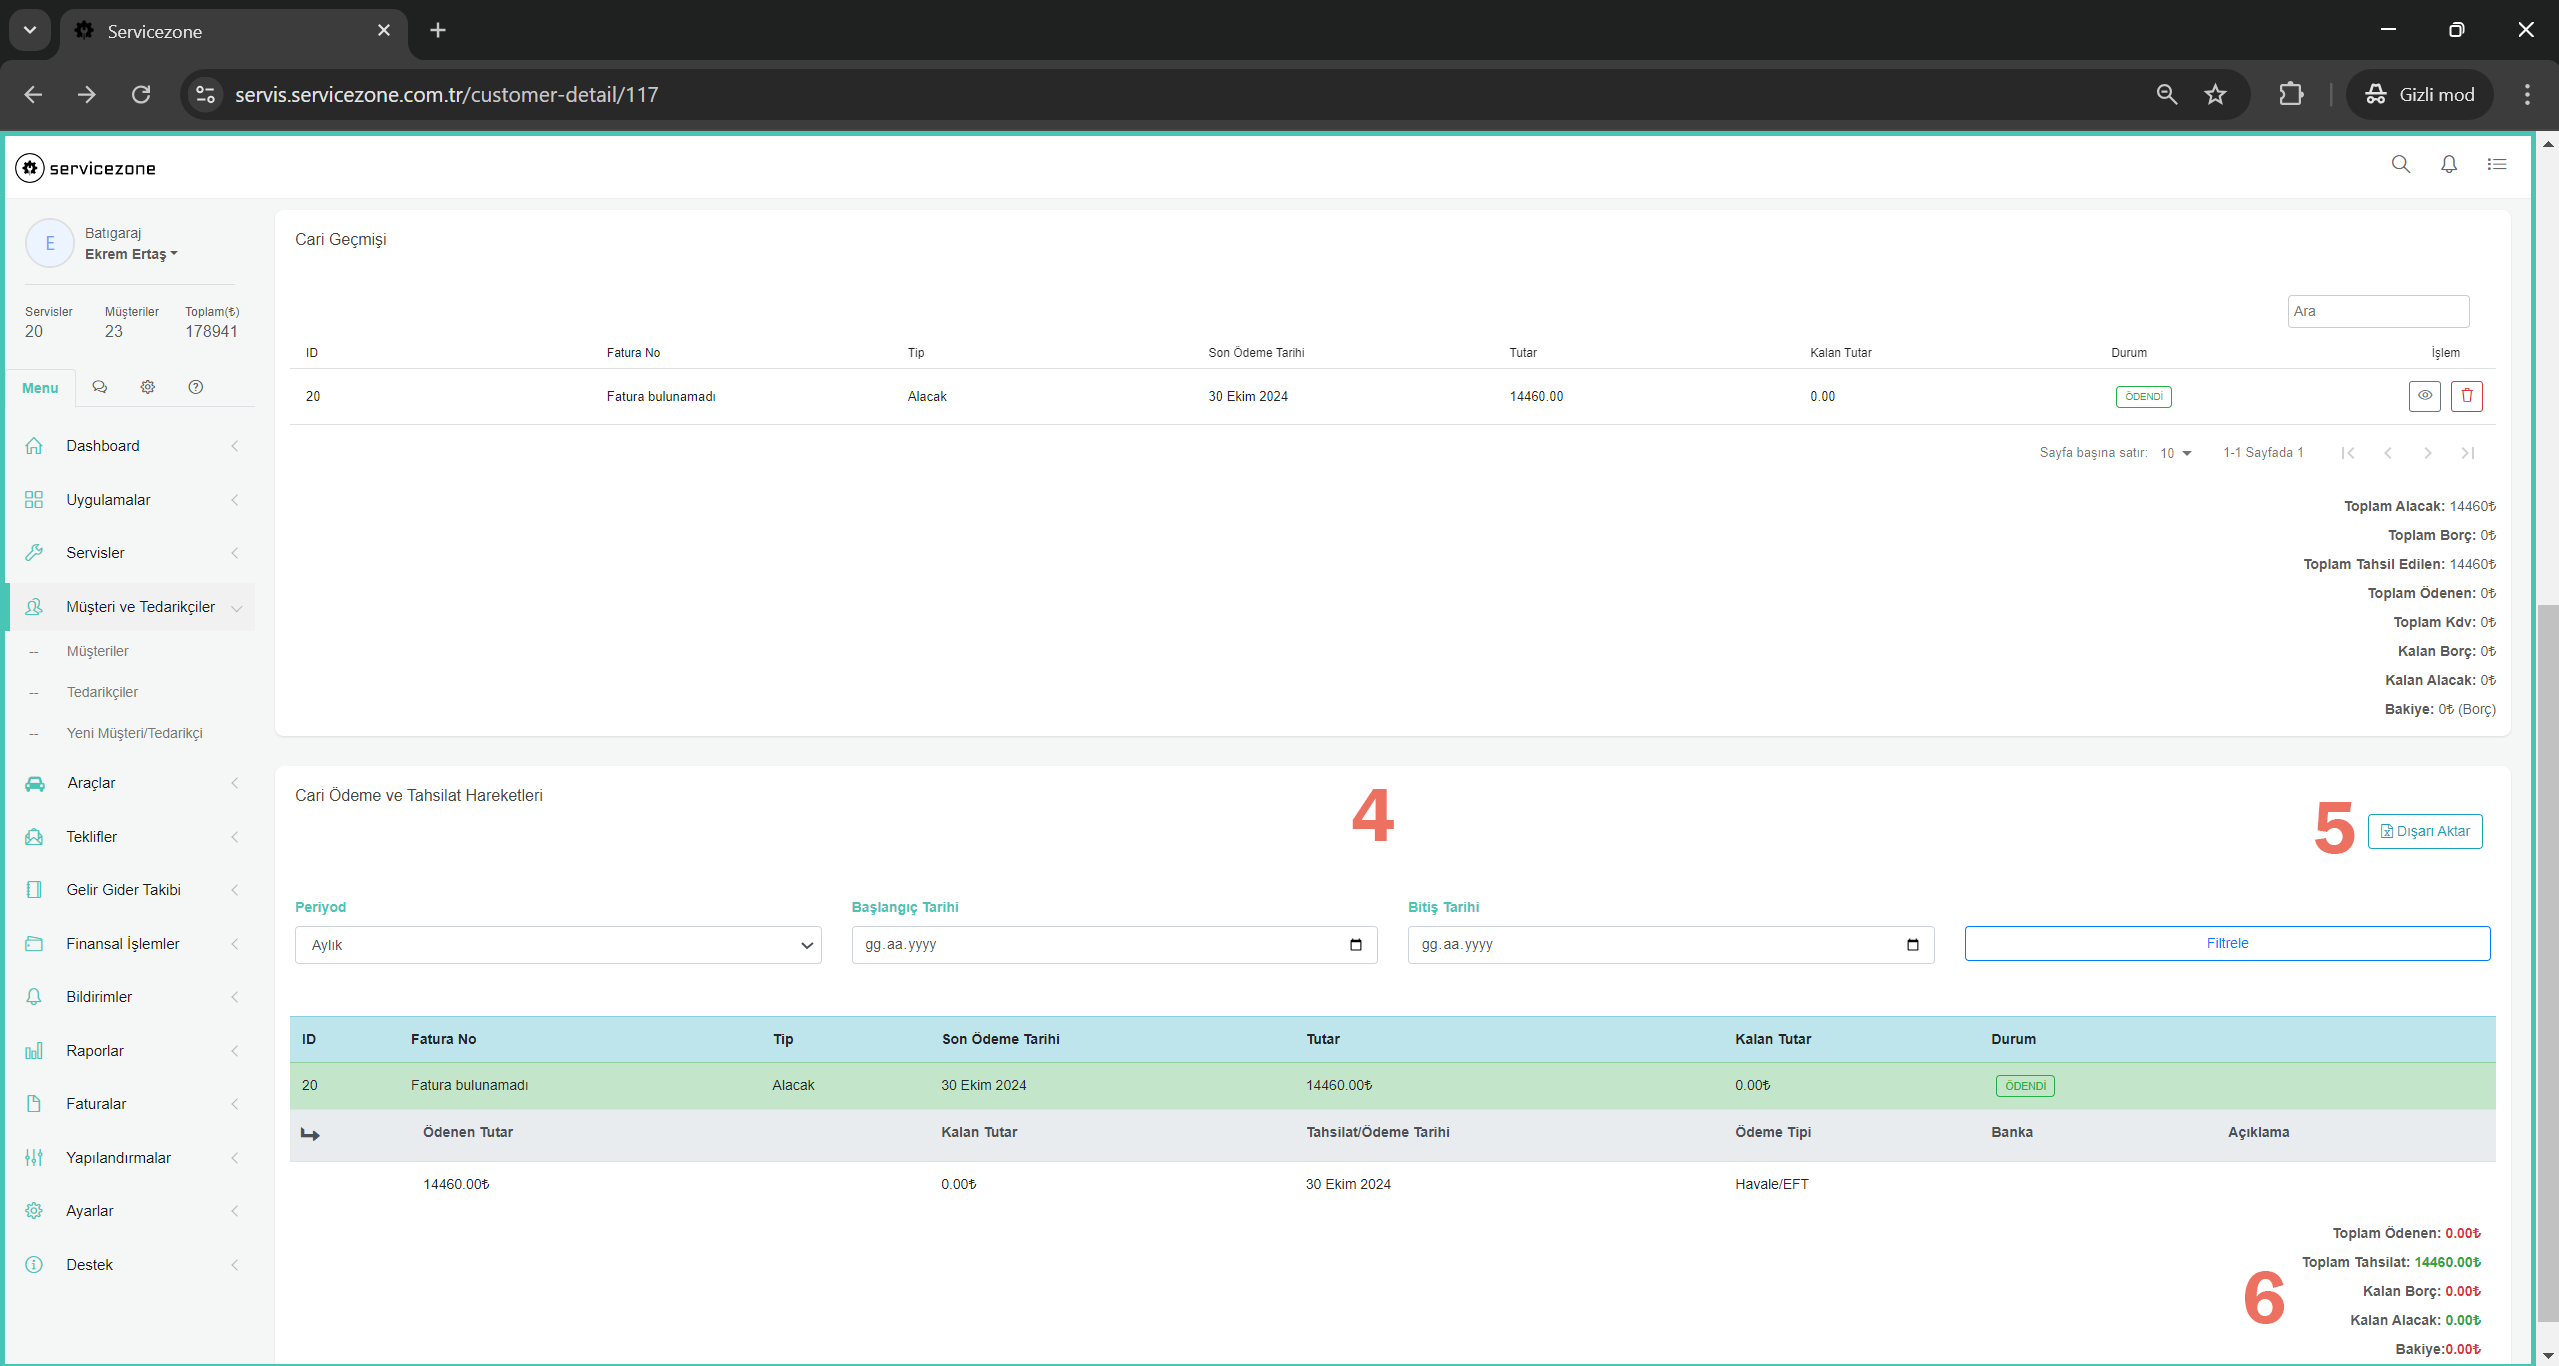Open the gear tab icon next to Menu
The width and height of the screenshot is (2559, 1366).
pyautogui.click(x=147, y=387)
